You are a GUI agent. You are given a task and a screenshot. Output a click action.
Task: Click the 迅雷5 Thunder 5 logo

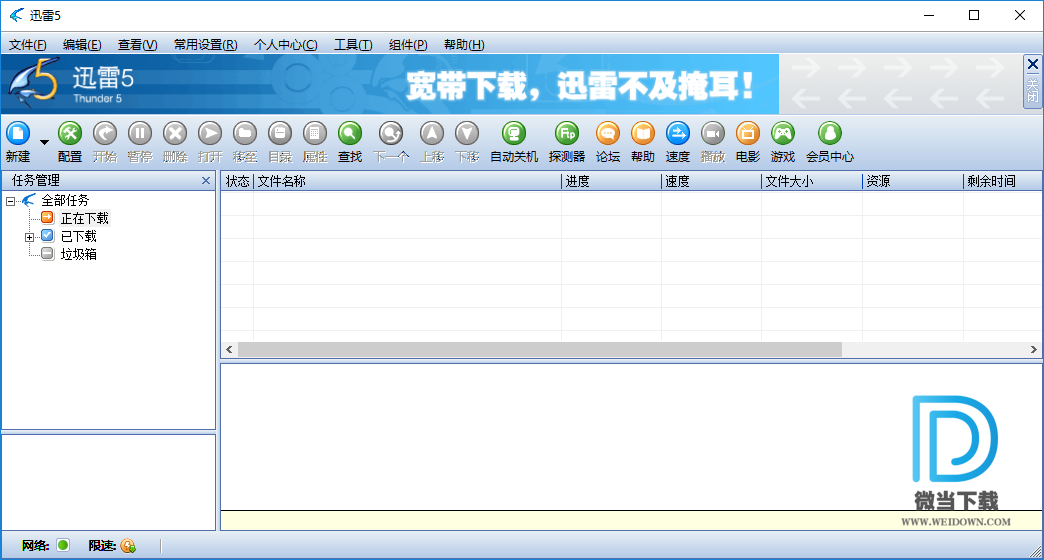[x=71, y=83]
